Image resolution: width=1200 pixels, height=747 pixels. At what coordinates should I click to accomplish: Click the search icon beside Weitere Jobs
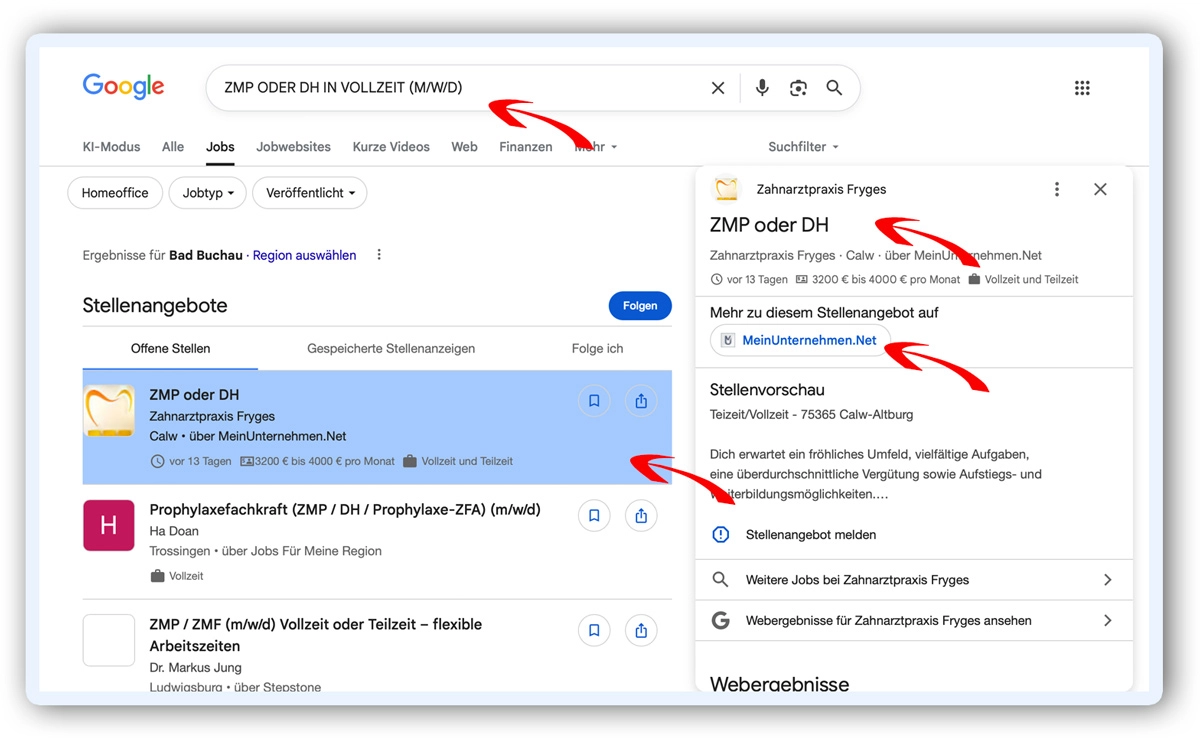pos(720,580)
